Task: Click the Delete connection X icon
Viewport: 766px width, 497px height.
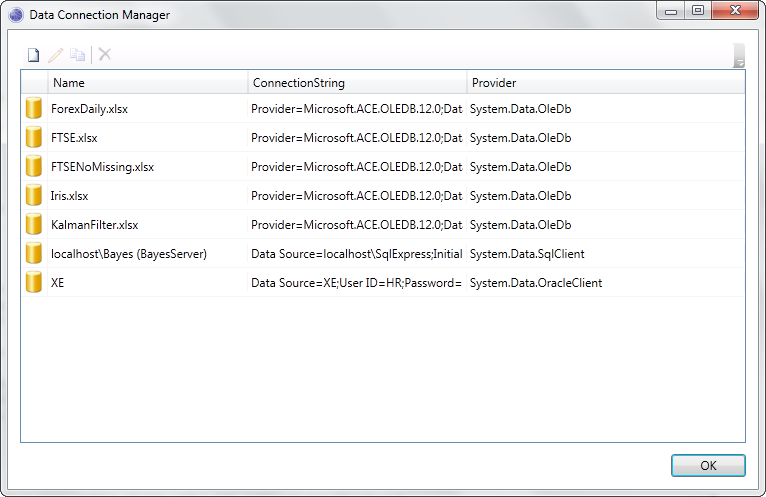Action: tap(105, 54)
